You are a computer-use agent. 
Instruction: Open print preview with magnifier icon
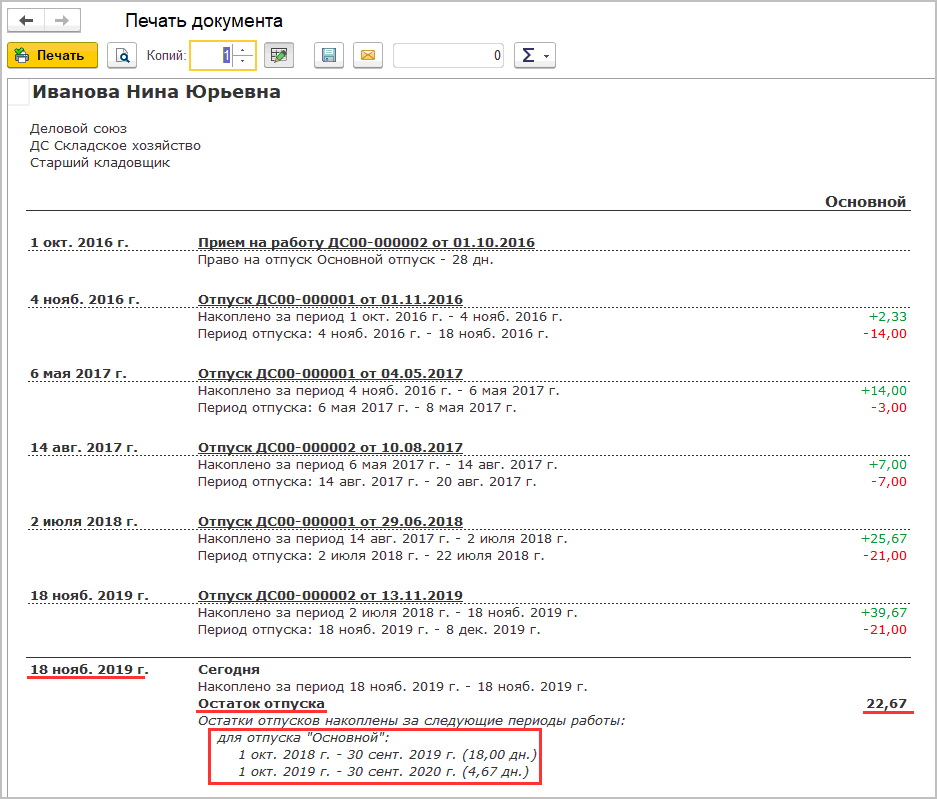pyautogui.click(x=122, y=56)
